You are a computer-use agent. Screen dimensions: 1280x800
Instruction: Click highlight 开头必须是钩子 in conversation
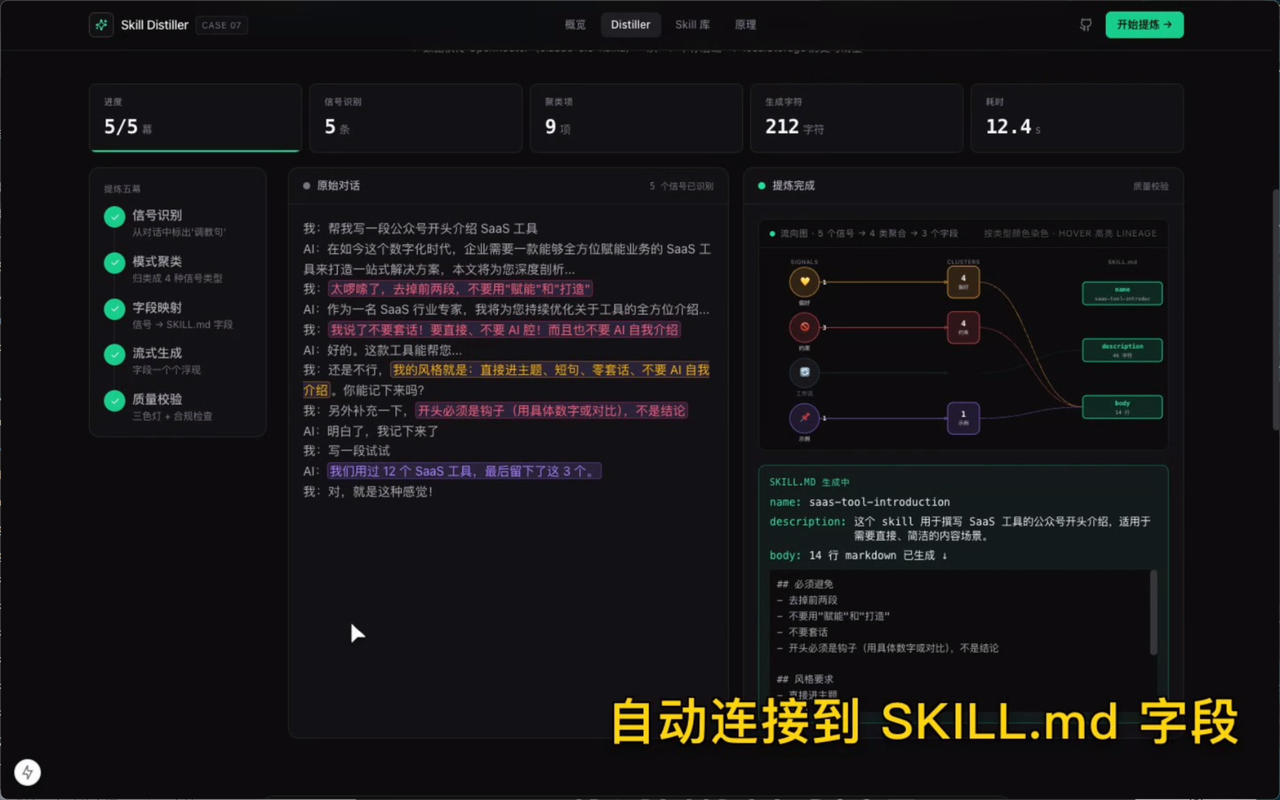click(x=551, y=411)
